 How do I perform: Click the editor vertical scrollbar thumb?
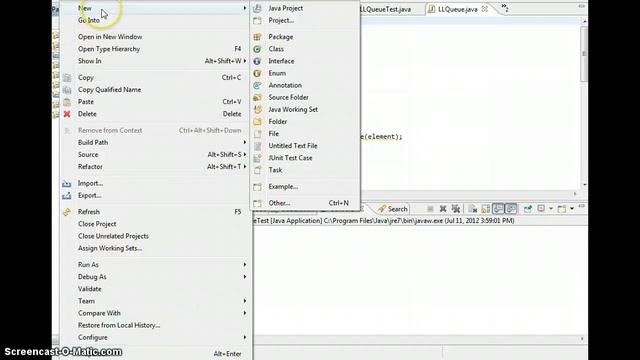point(584,53)
